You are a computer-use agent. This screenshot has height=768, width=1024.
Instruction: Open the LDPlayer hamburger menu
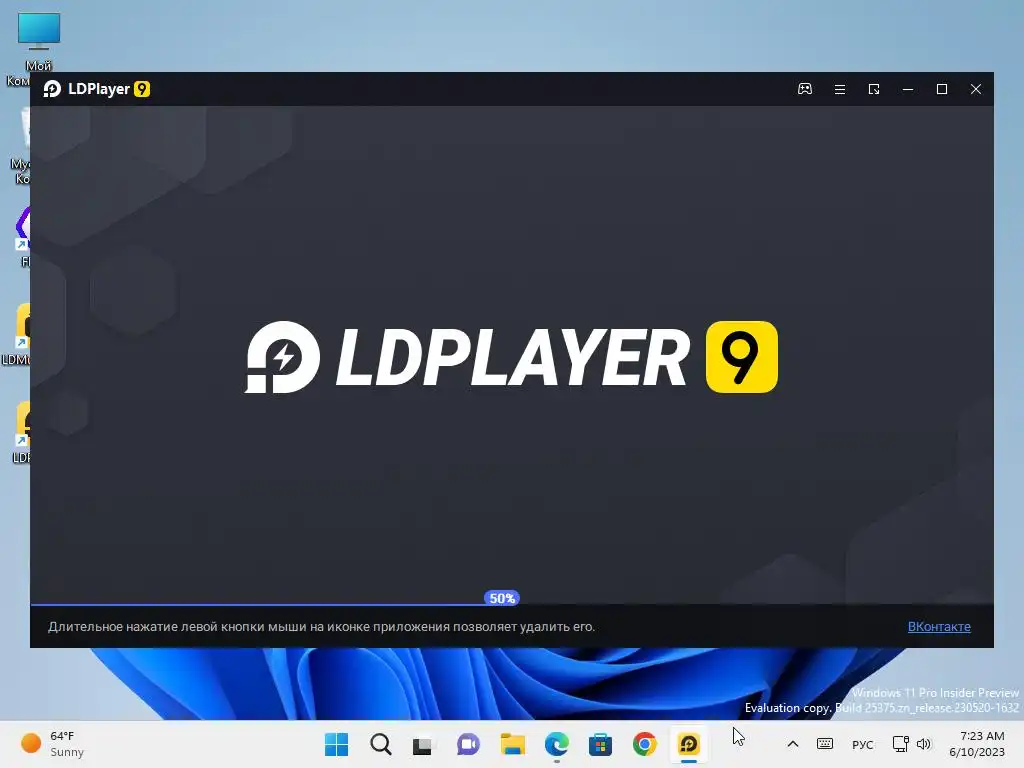(x=840, y=89)
